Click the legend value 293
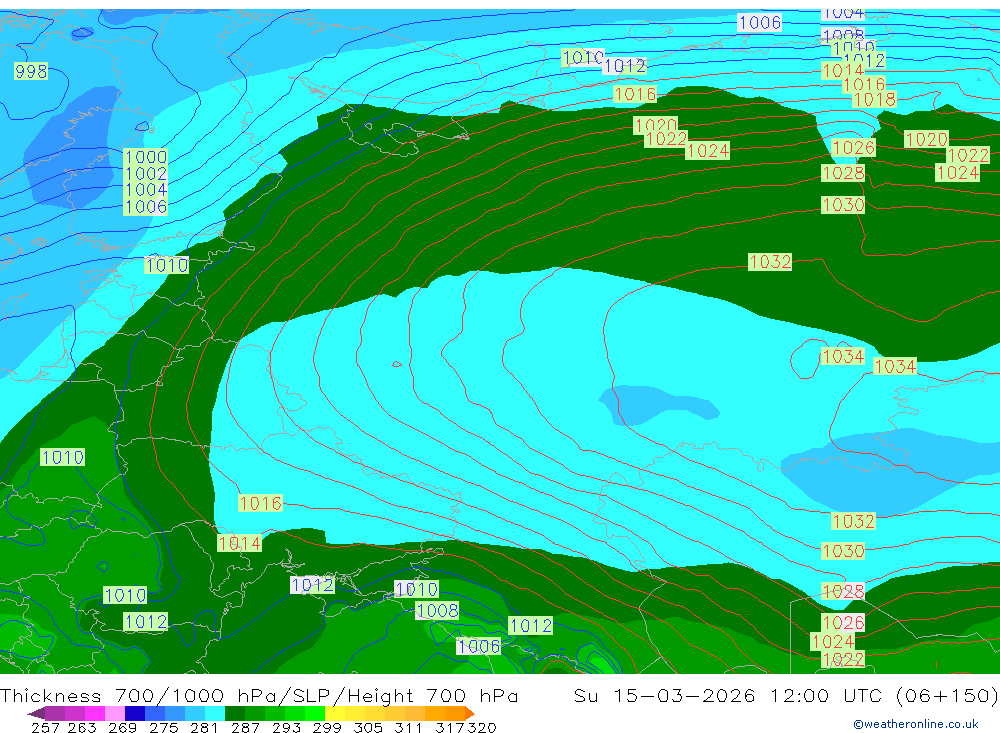Viewport: 1000px width, 733px height. (286, 727)
